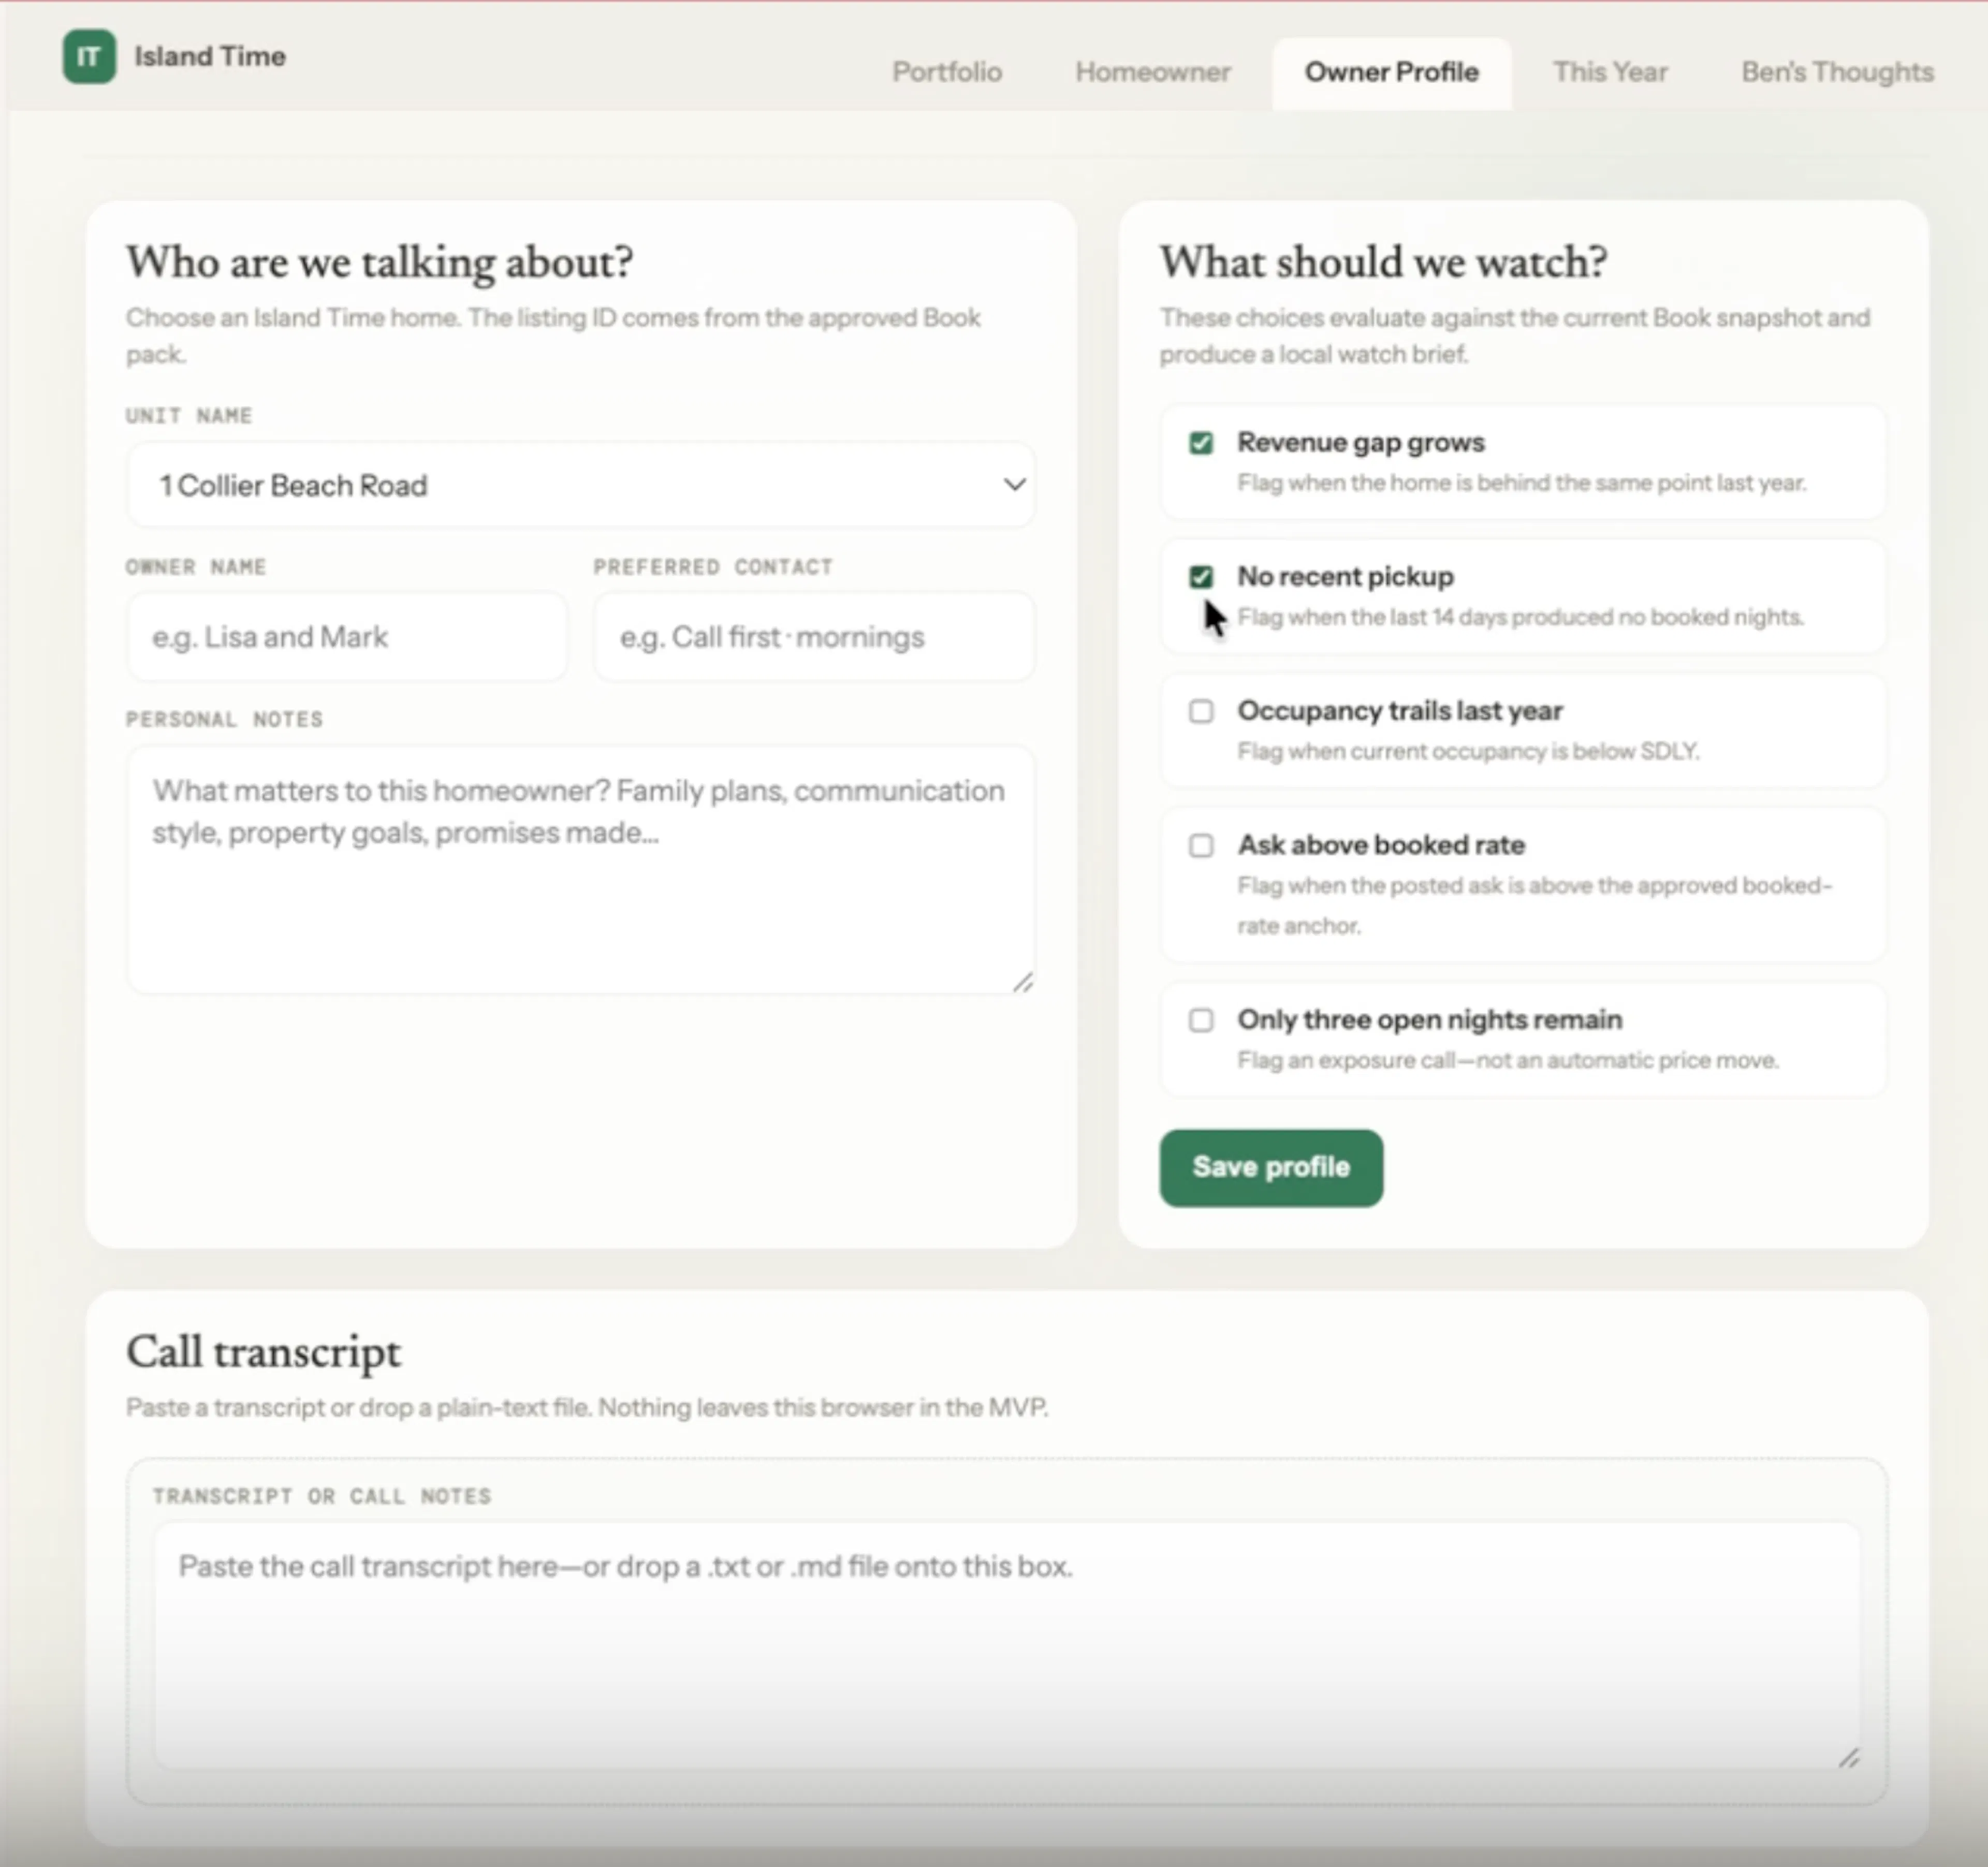The height and width of the screenshot is (1867, 1988).
Task: Click the 'Call transcript' heading
Action: point(263,1352)
